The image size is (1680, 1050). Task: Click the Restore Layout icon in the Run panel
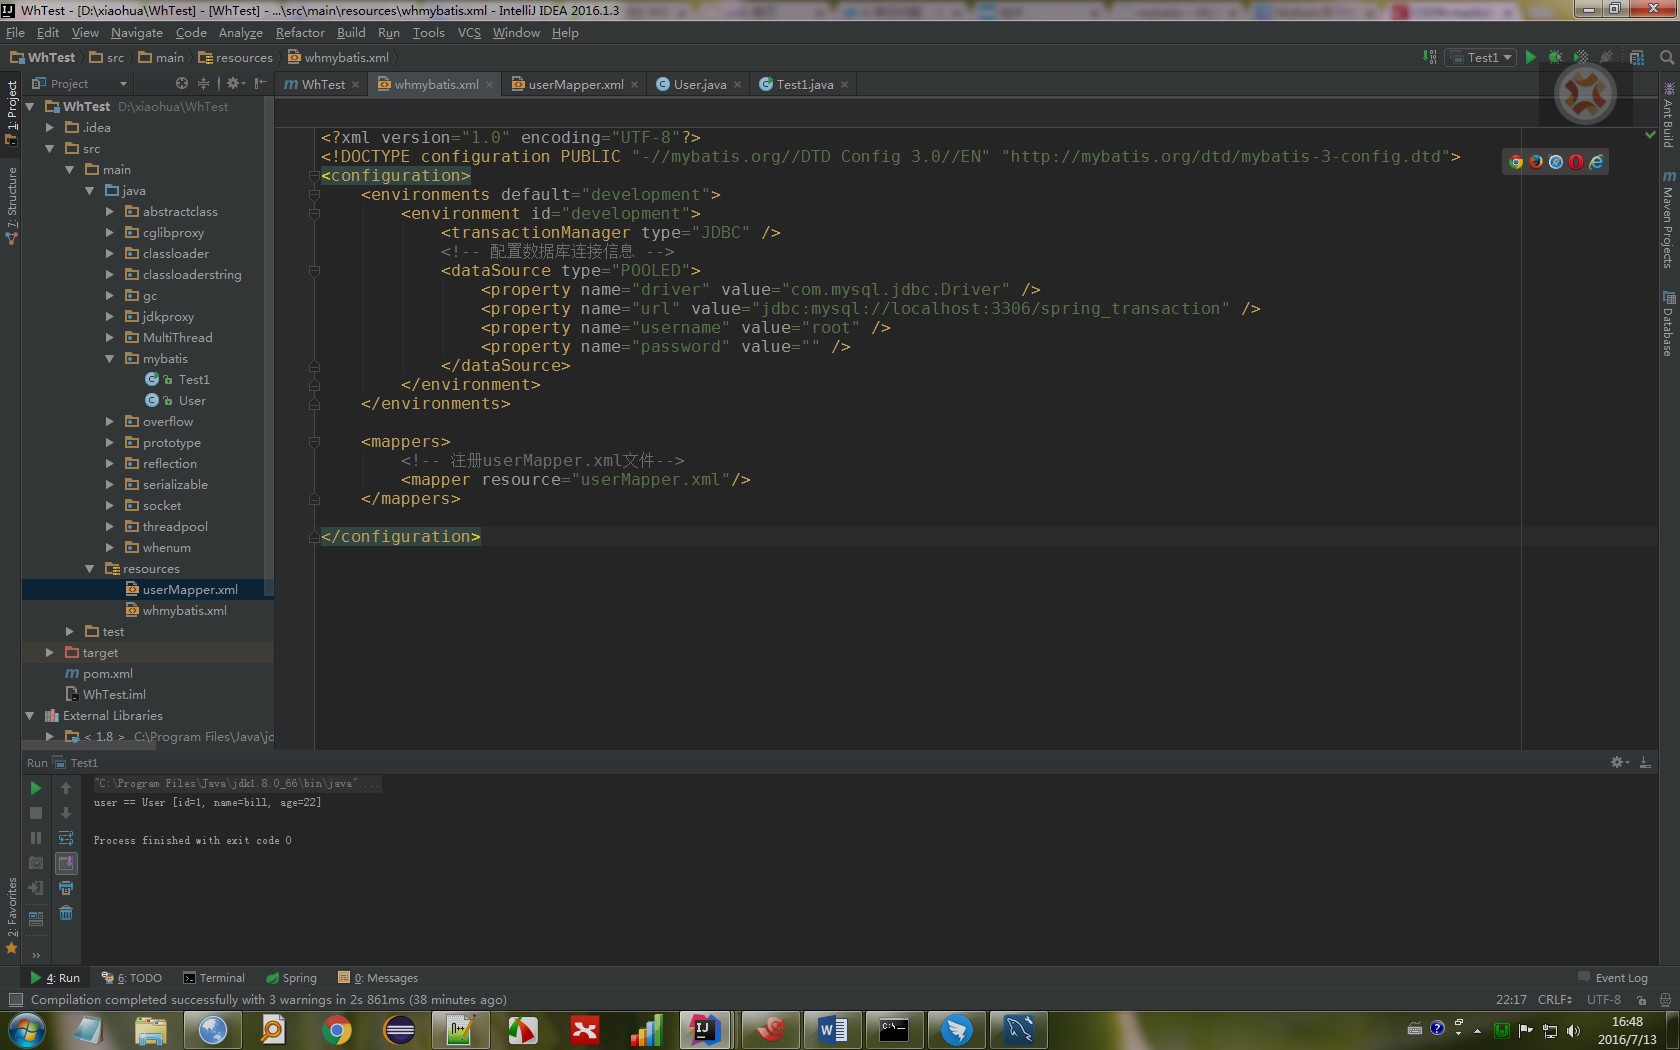point(36,918)
